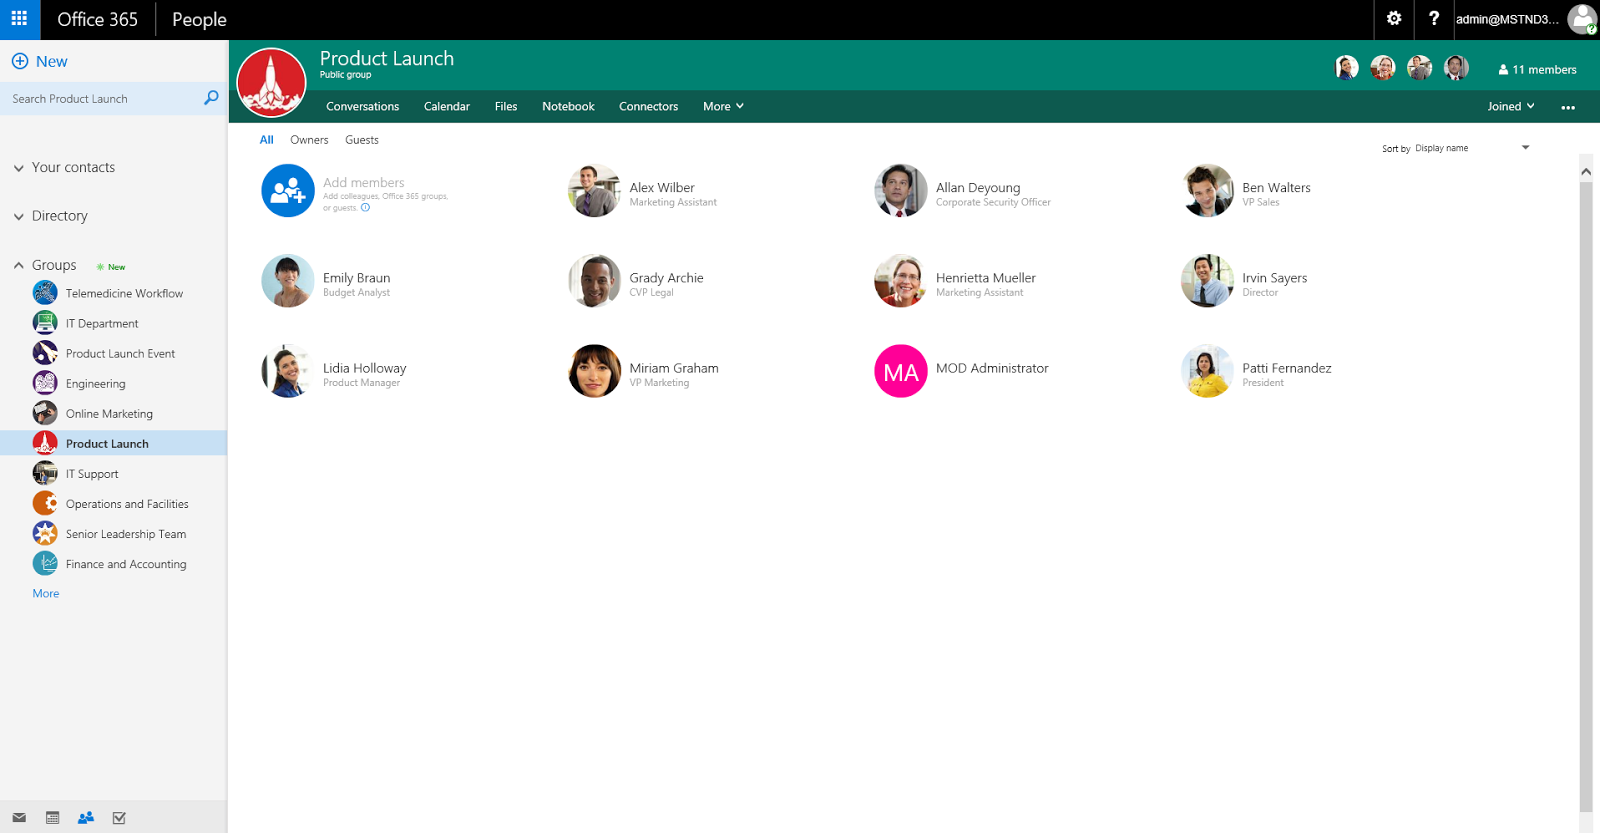The height and width of the screenshot is (833, 1600).
Task: Click the info icon under Add members
Action: click(365, 208)
